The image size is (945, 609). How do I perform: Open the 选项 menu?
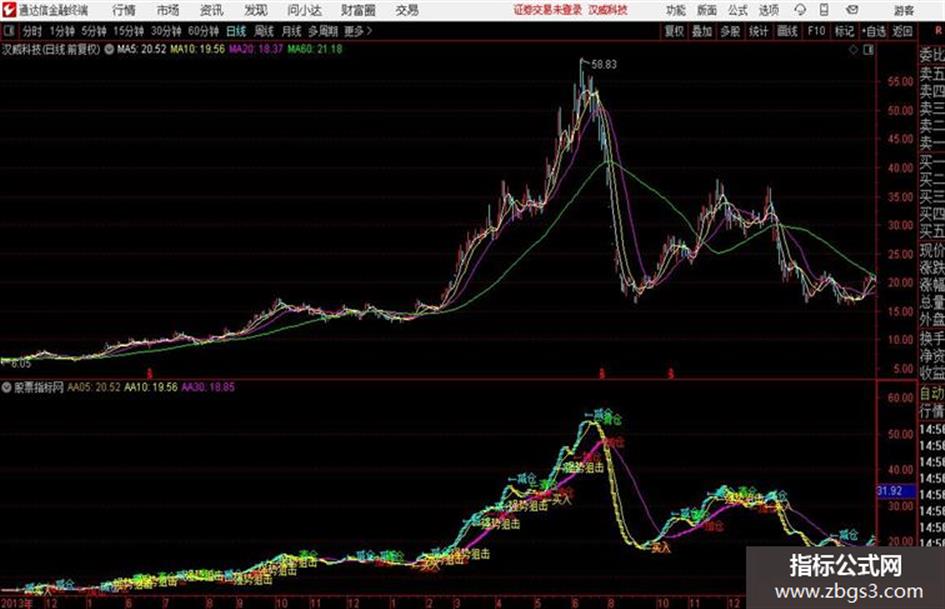click(x=768, y=10)
